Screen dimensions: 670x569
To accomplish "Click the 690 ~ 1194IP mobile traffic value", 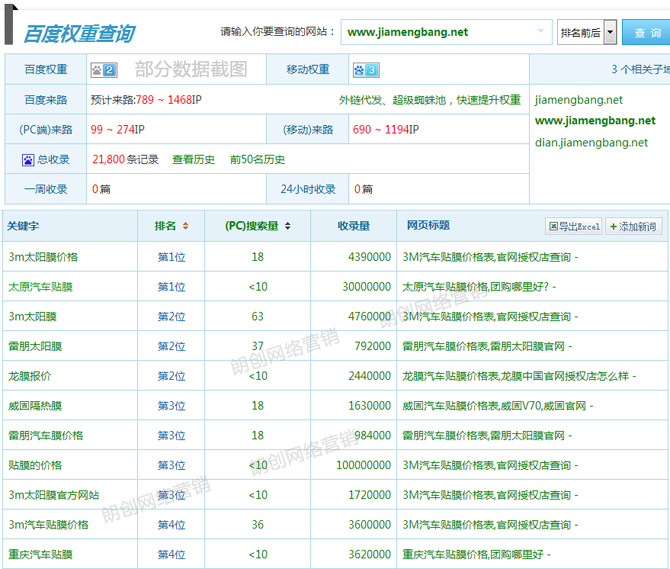I will click(386, 129).
